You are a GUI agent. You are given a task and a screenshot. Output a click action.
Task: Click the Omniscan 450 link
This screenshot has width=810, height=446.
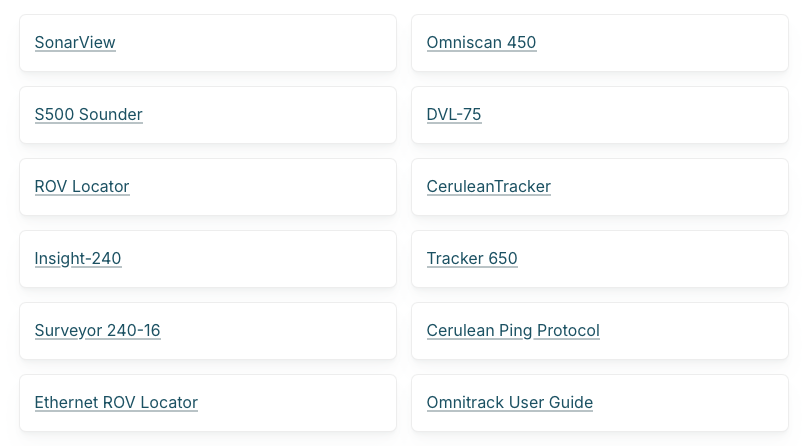481,43
